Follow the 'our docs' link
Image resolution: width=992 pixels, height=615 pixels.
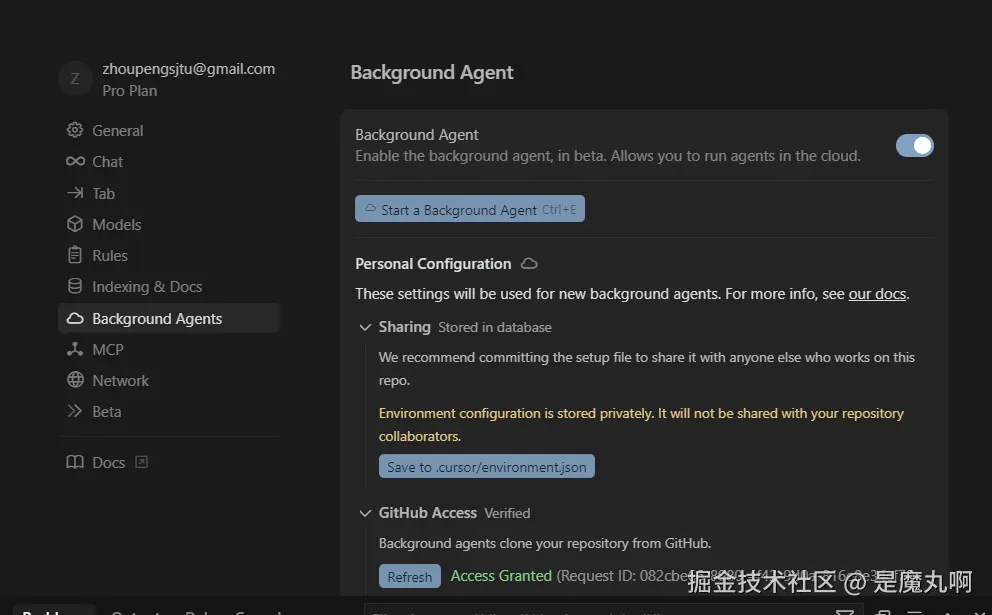pos(877,294)
